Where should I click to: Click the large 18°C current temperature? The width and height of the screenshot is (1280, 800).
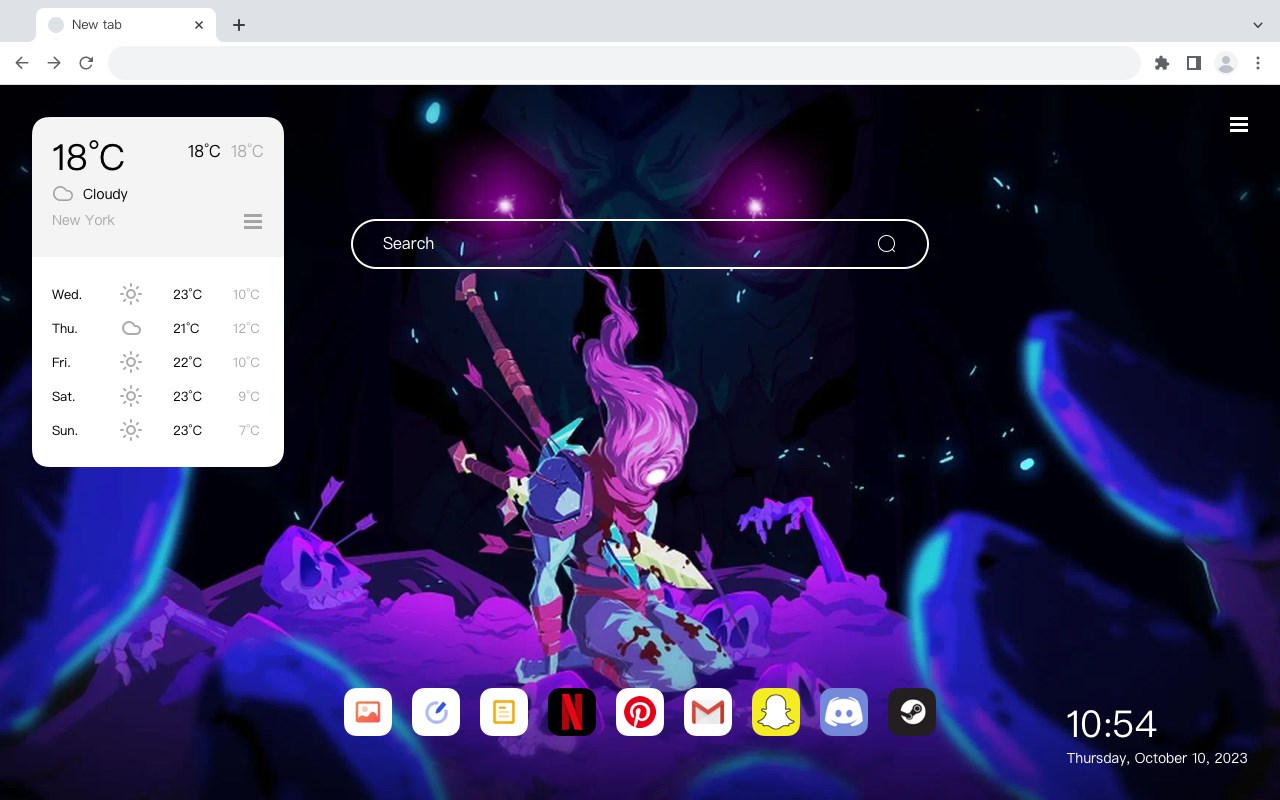coord(88,157)
